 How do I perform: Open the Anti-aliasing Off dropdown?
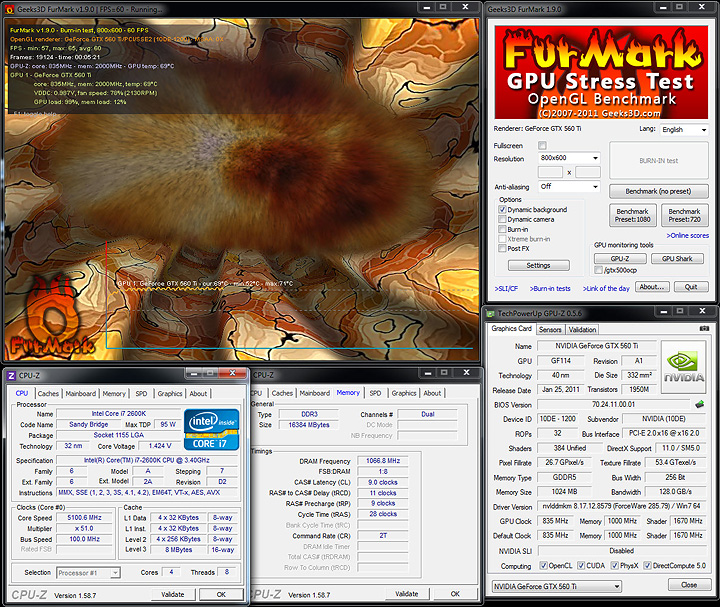(569, 186)
